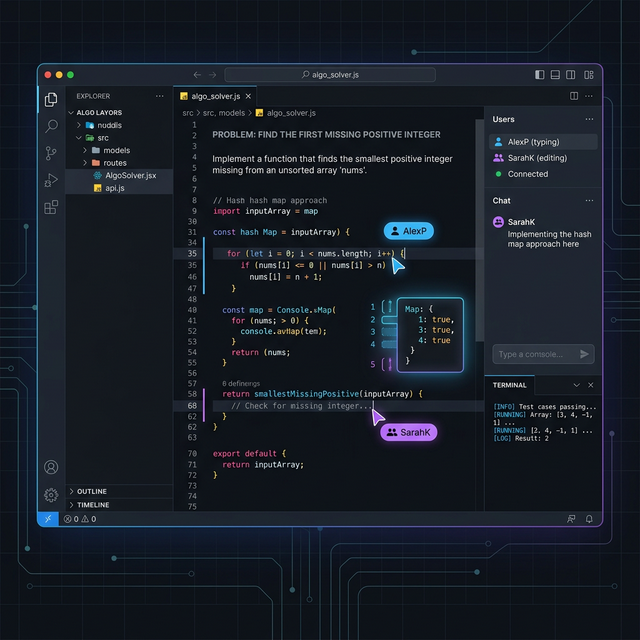Click the src, models breadcrumb segment

pos(224,113)
